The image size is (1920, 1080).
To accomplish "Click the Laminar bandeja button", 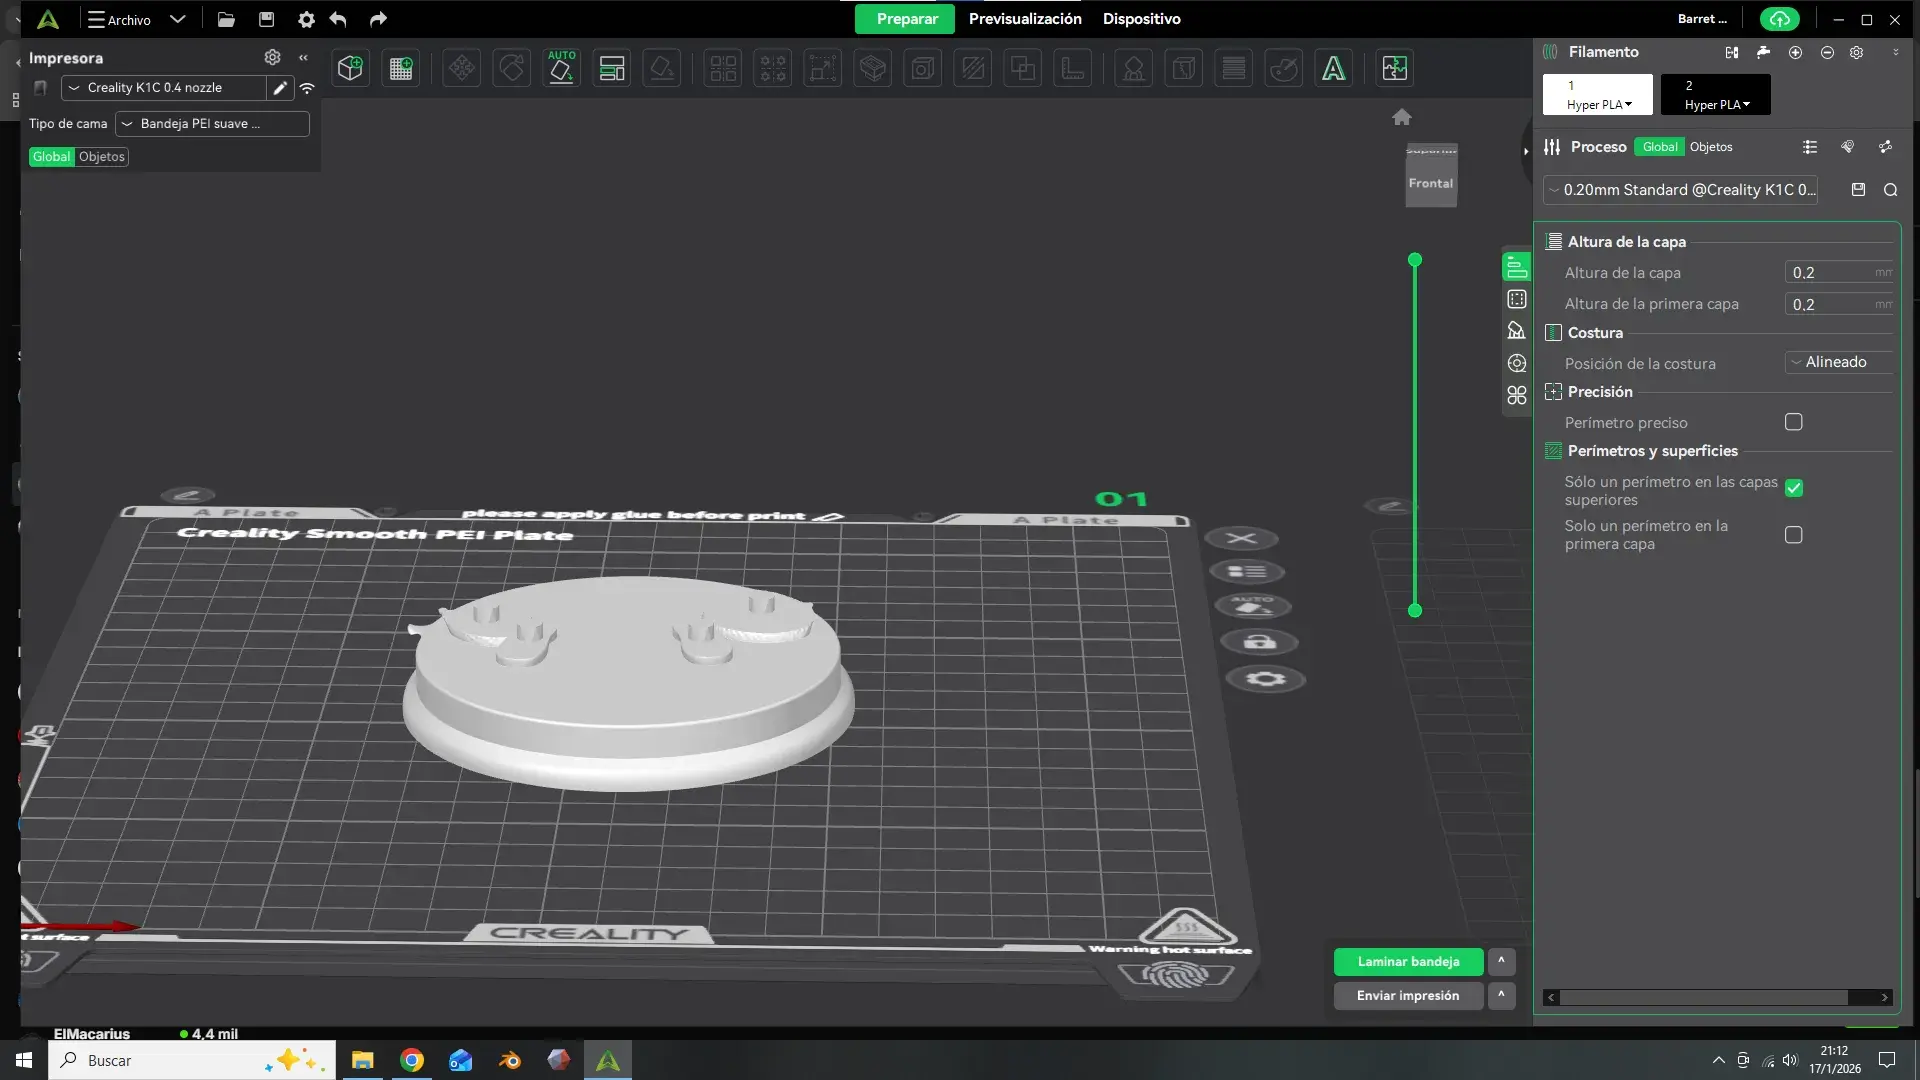I will click(x=1408, y=961).
